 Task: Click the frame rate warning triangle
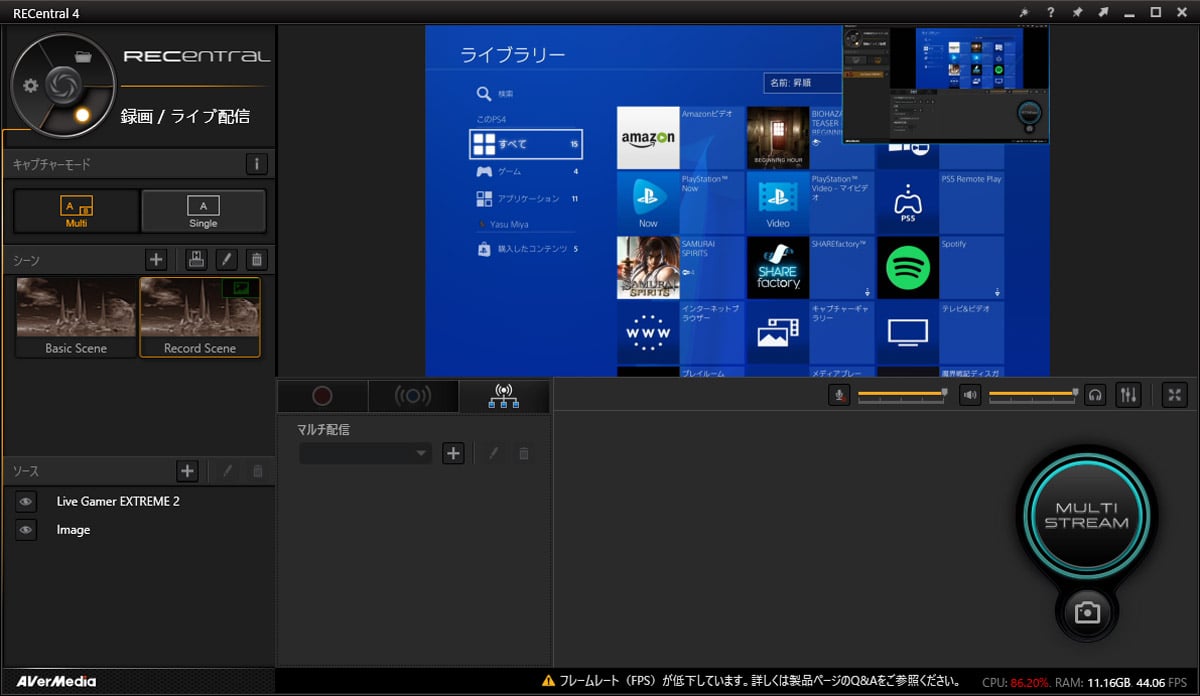click(548, 681)
